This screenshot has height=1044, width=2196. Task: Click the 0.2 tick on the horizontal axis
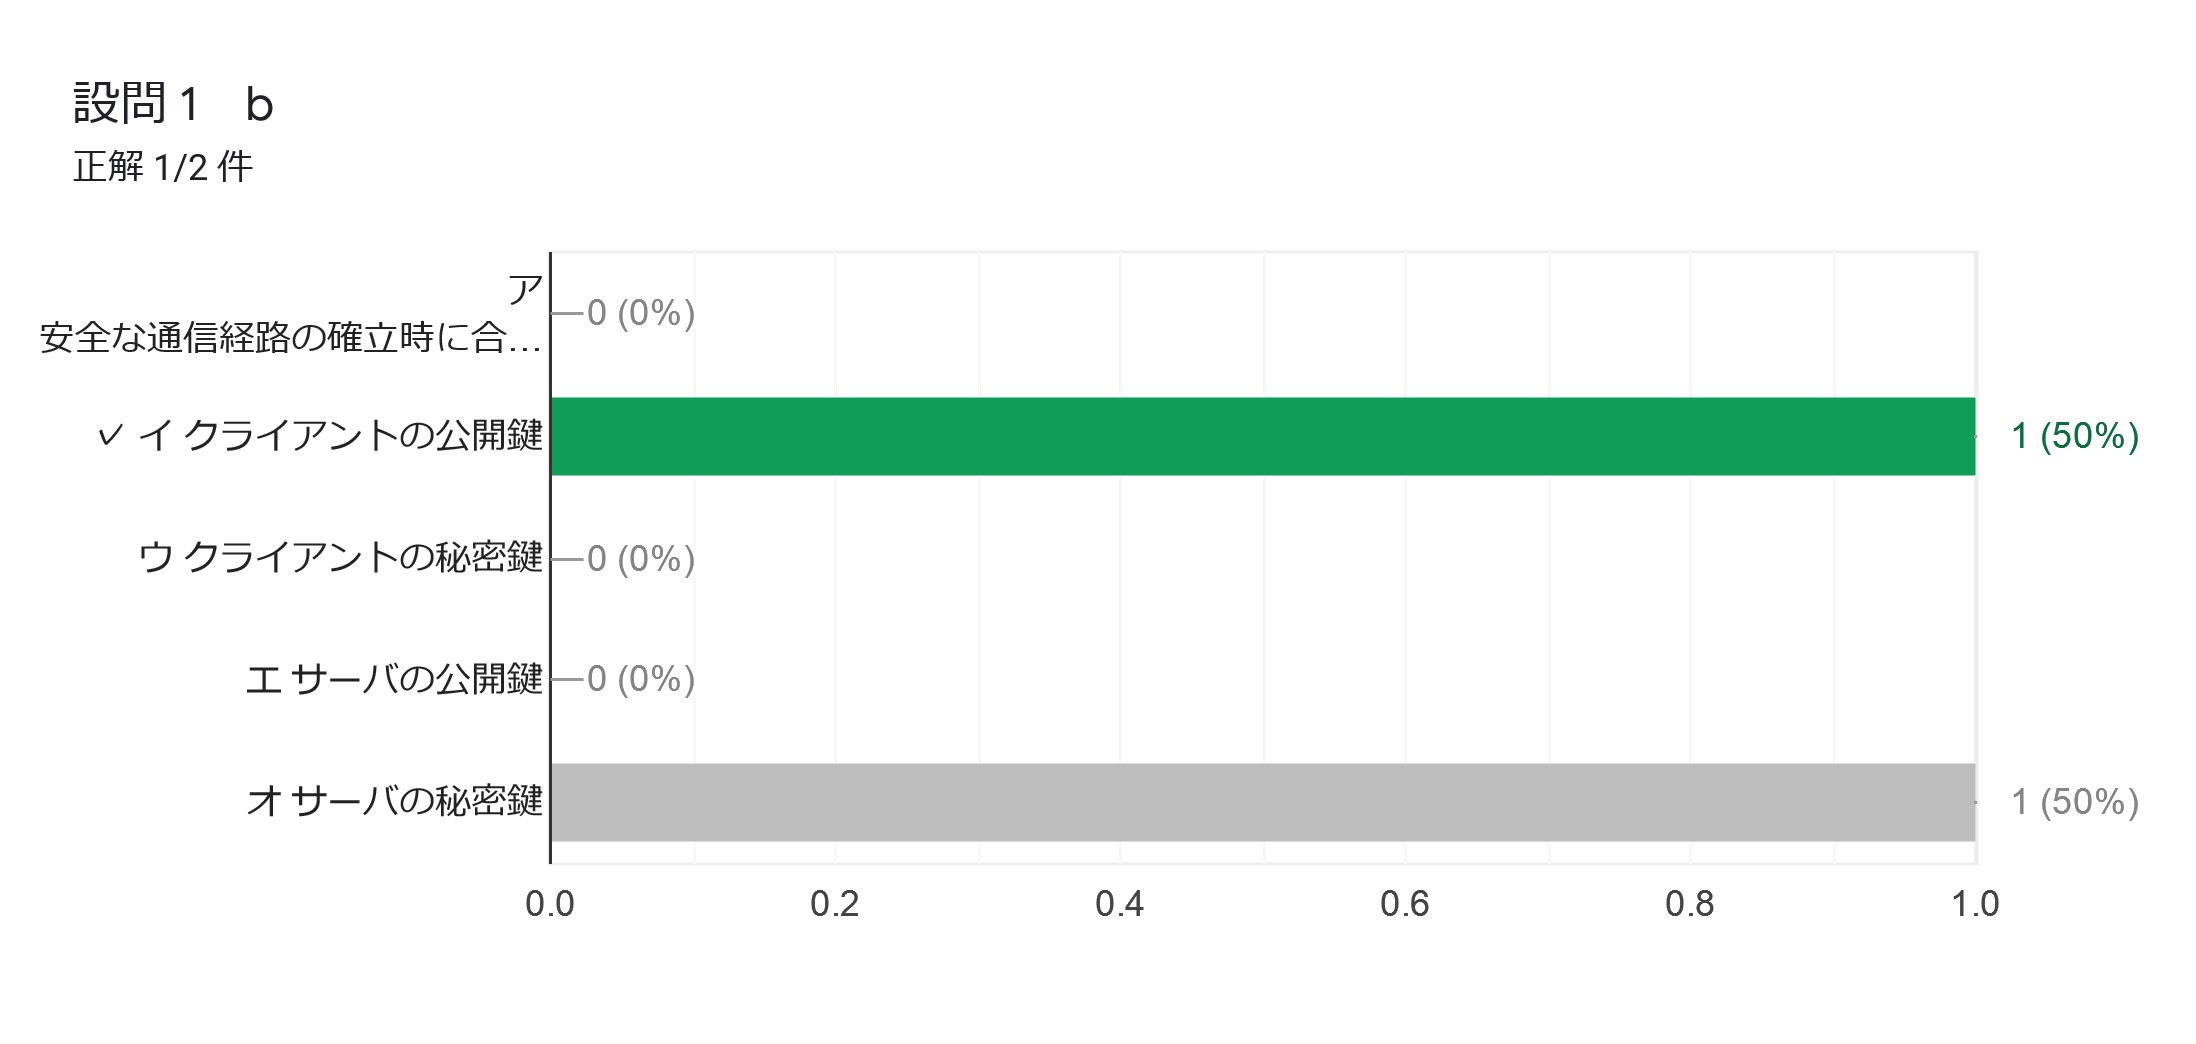[835, 904]
